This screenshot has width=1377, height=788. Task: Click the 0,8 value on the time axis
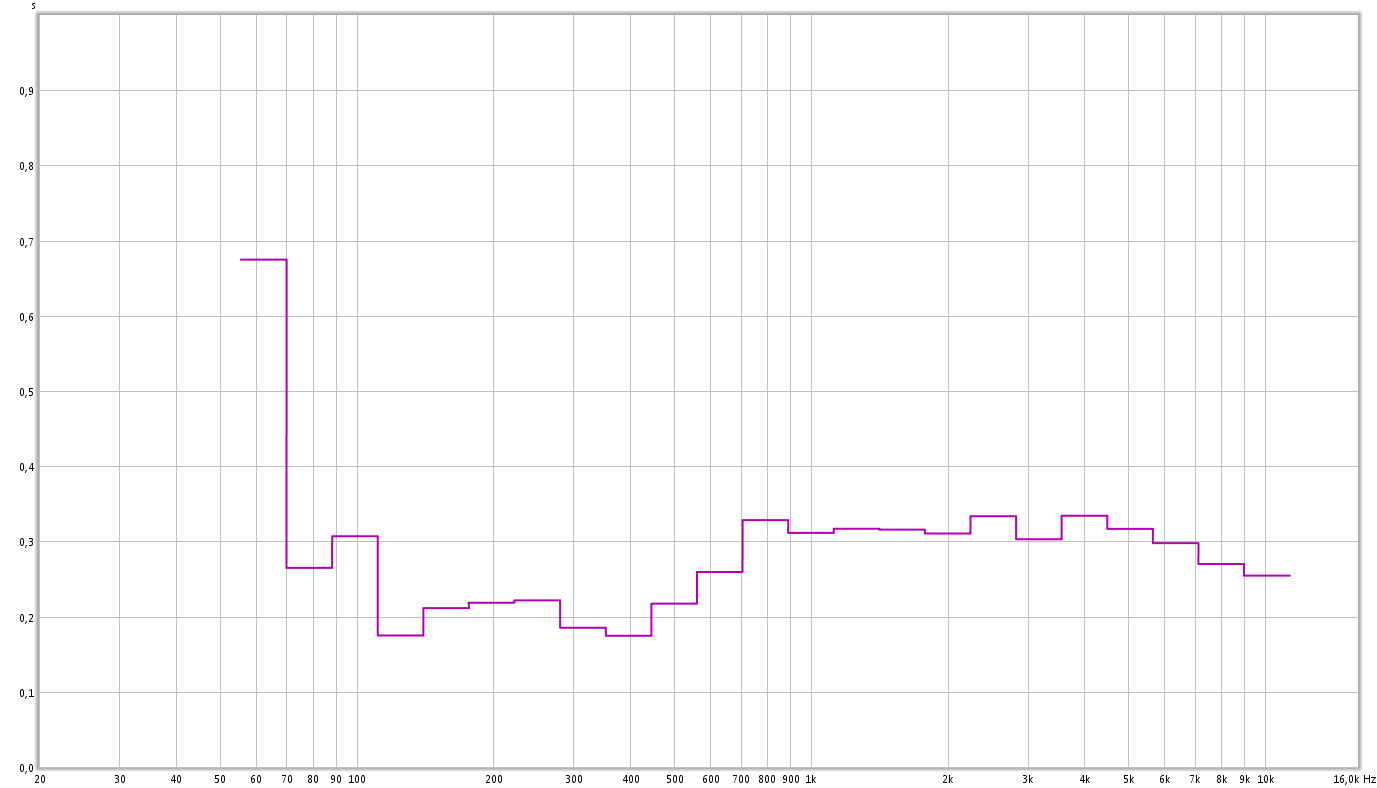click(26, 166)
